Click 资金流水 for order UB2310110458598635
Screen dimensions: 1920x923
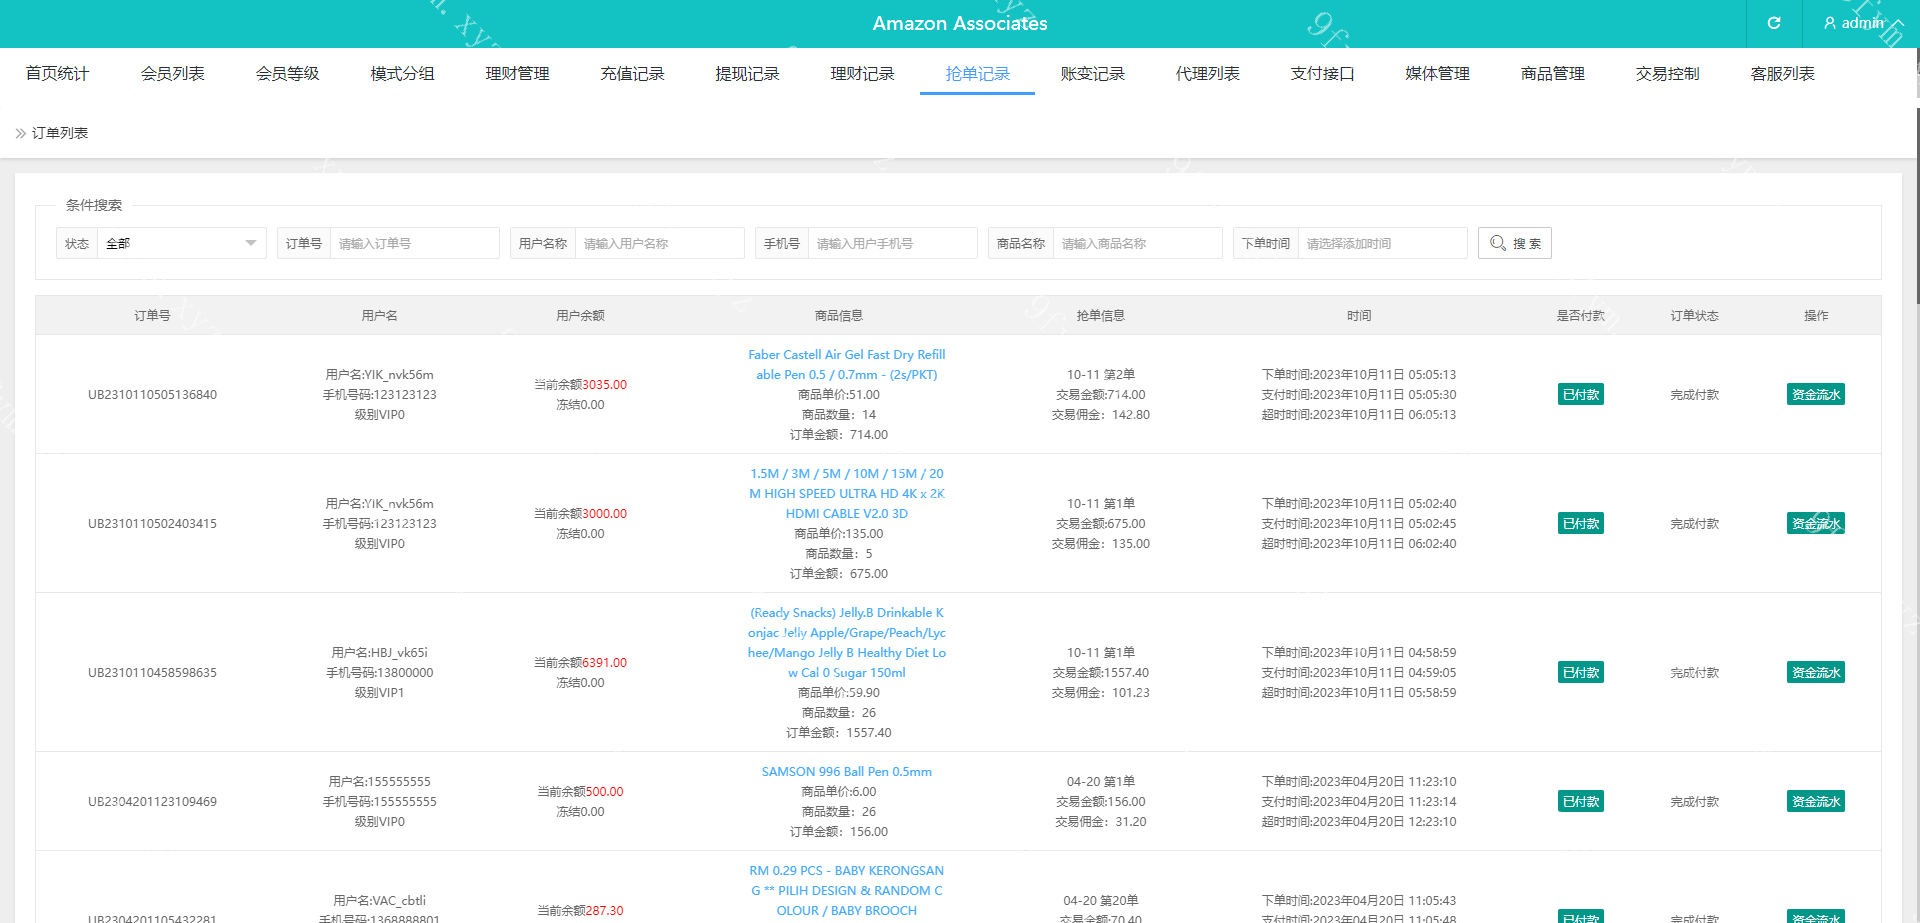click(1816, 672)
